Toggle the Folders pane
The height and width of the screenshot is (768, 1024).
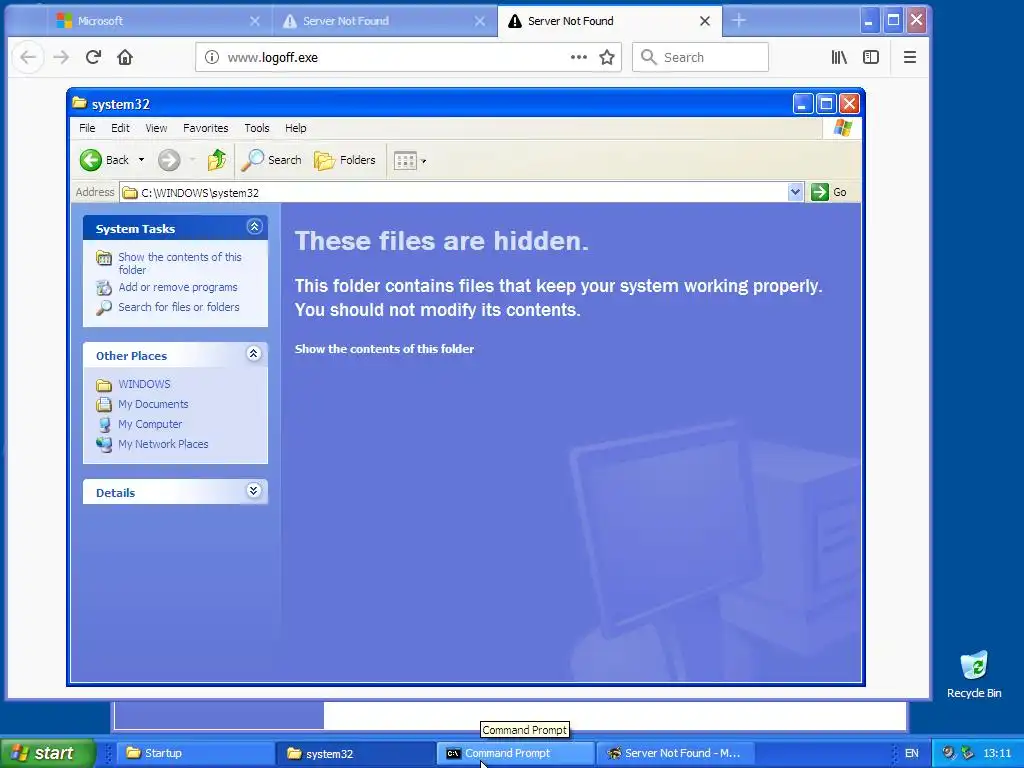point(345,160)
